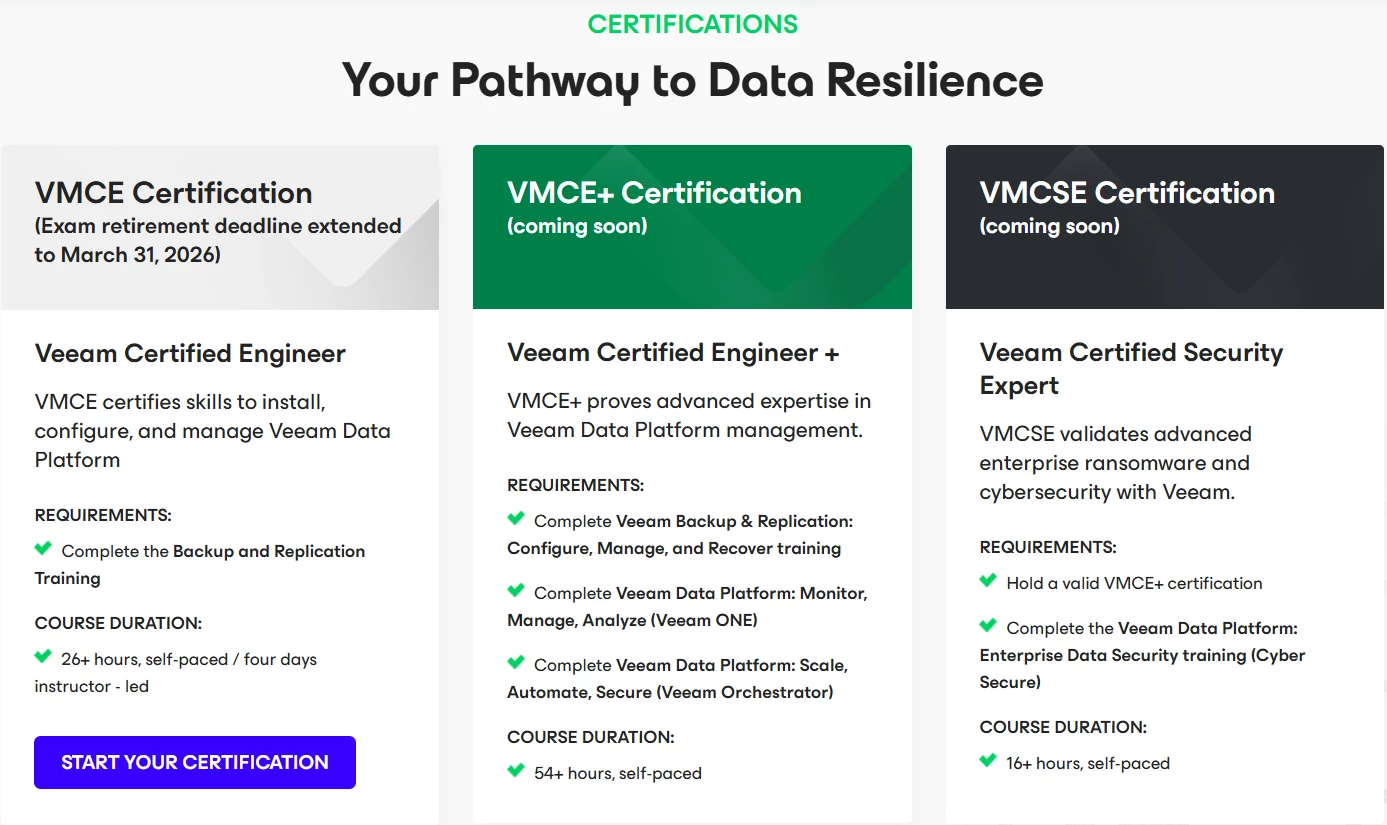The image size is (1387, 825).
Task: Click checkmark beside Backup and Replication Training
Action: 43,548
